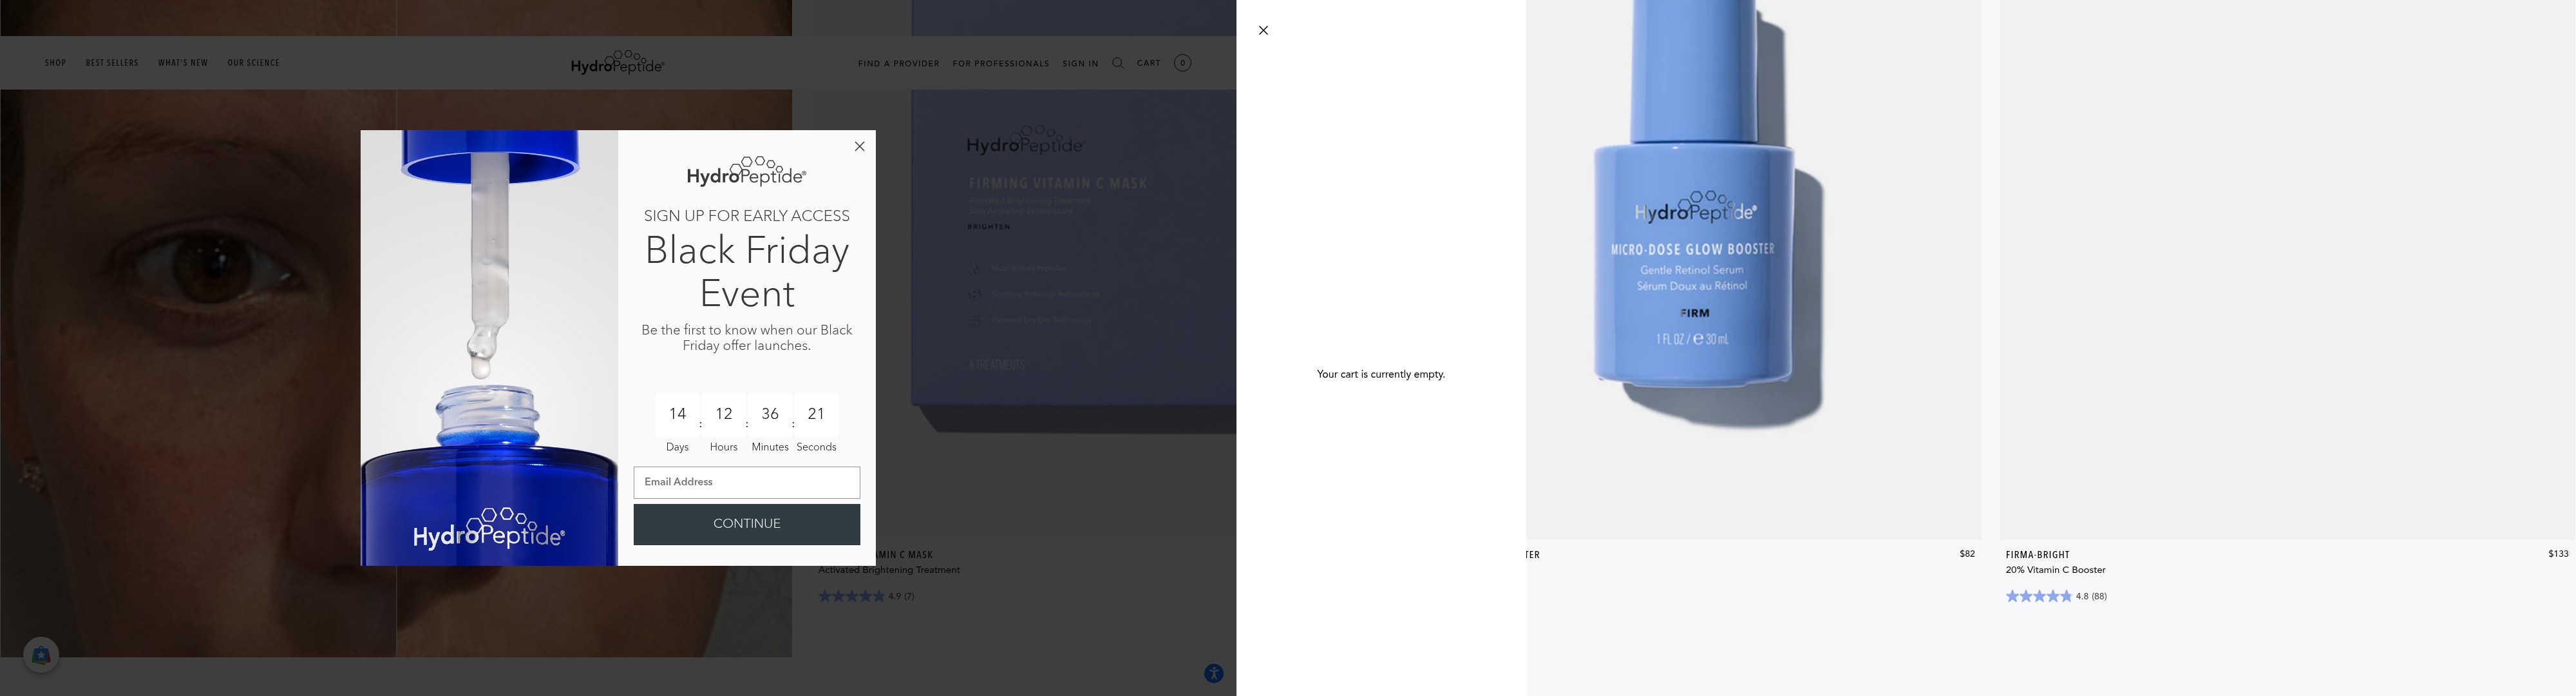The image size is (2576, 696).
Task: Open FOR PROFESSIONALS link
Action: tap(1001, 64)
